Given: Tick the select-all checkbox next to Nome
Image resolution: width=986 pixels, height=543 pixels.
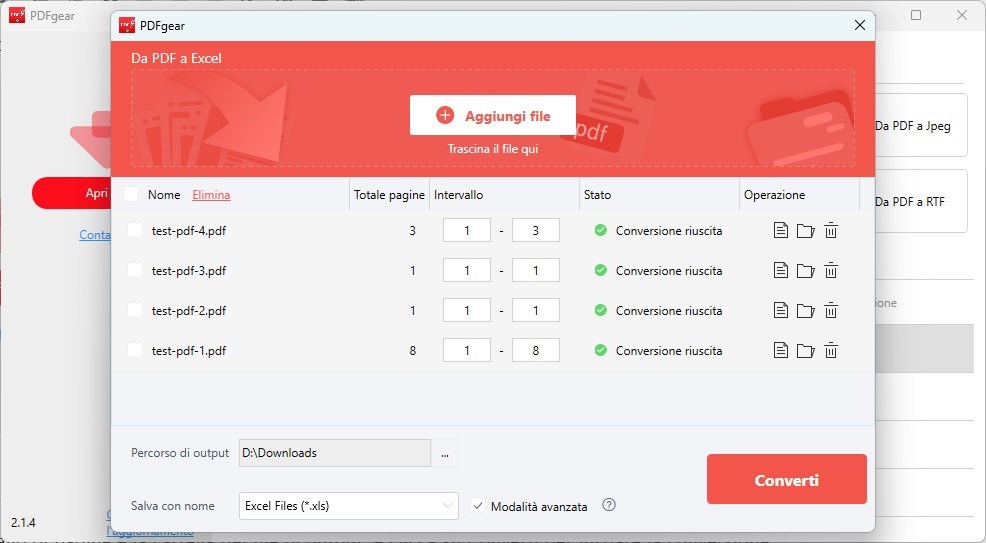Looking at the screenshot, I should pos(131,194).
